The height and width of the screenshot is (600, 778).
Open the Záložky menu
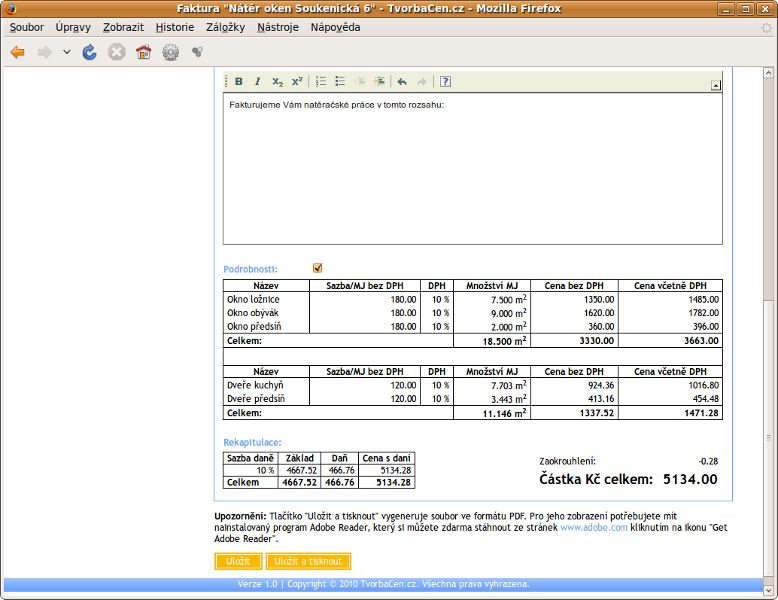[x=225, y=27]
